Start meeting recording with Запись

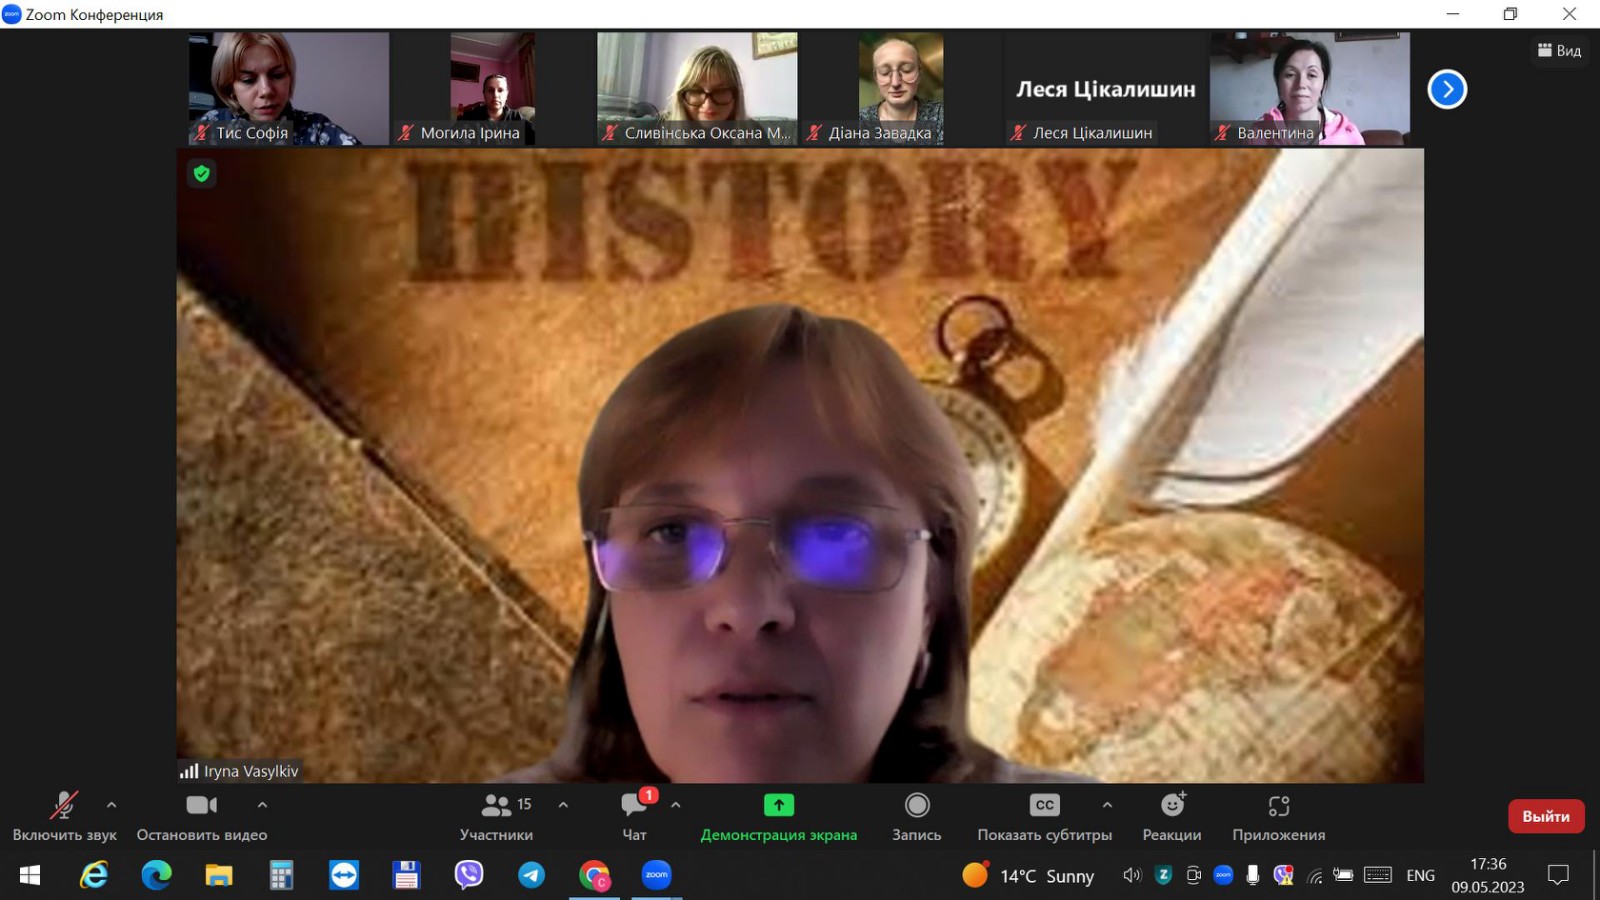coord(916,815)
